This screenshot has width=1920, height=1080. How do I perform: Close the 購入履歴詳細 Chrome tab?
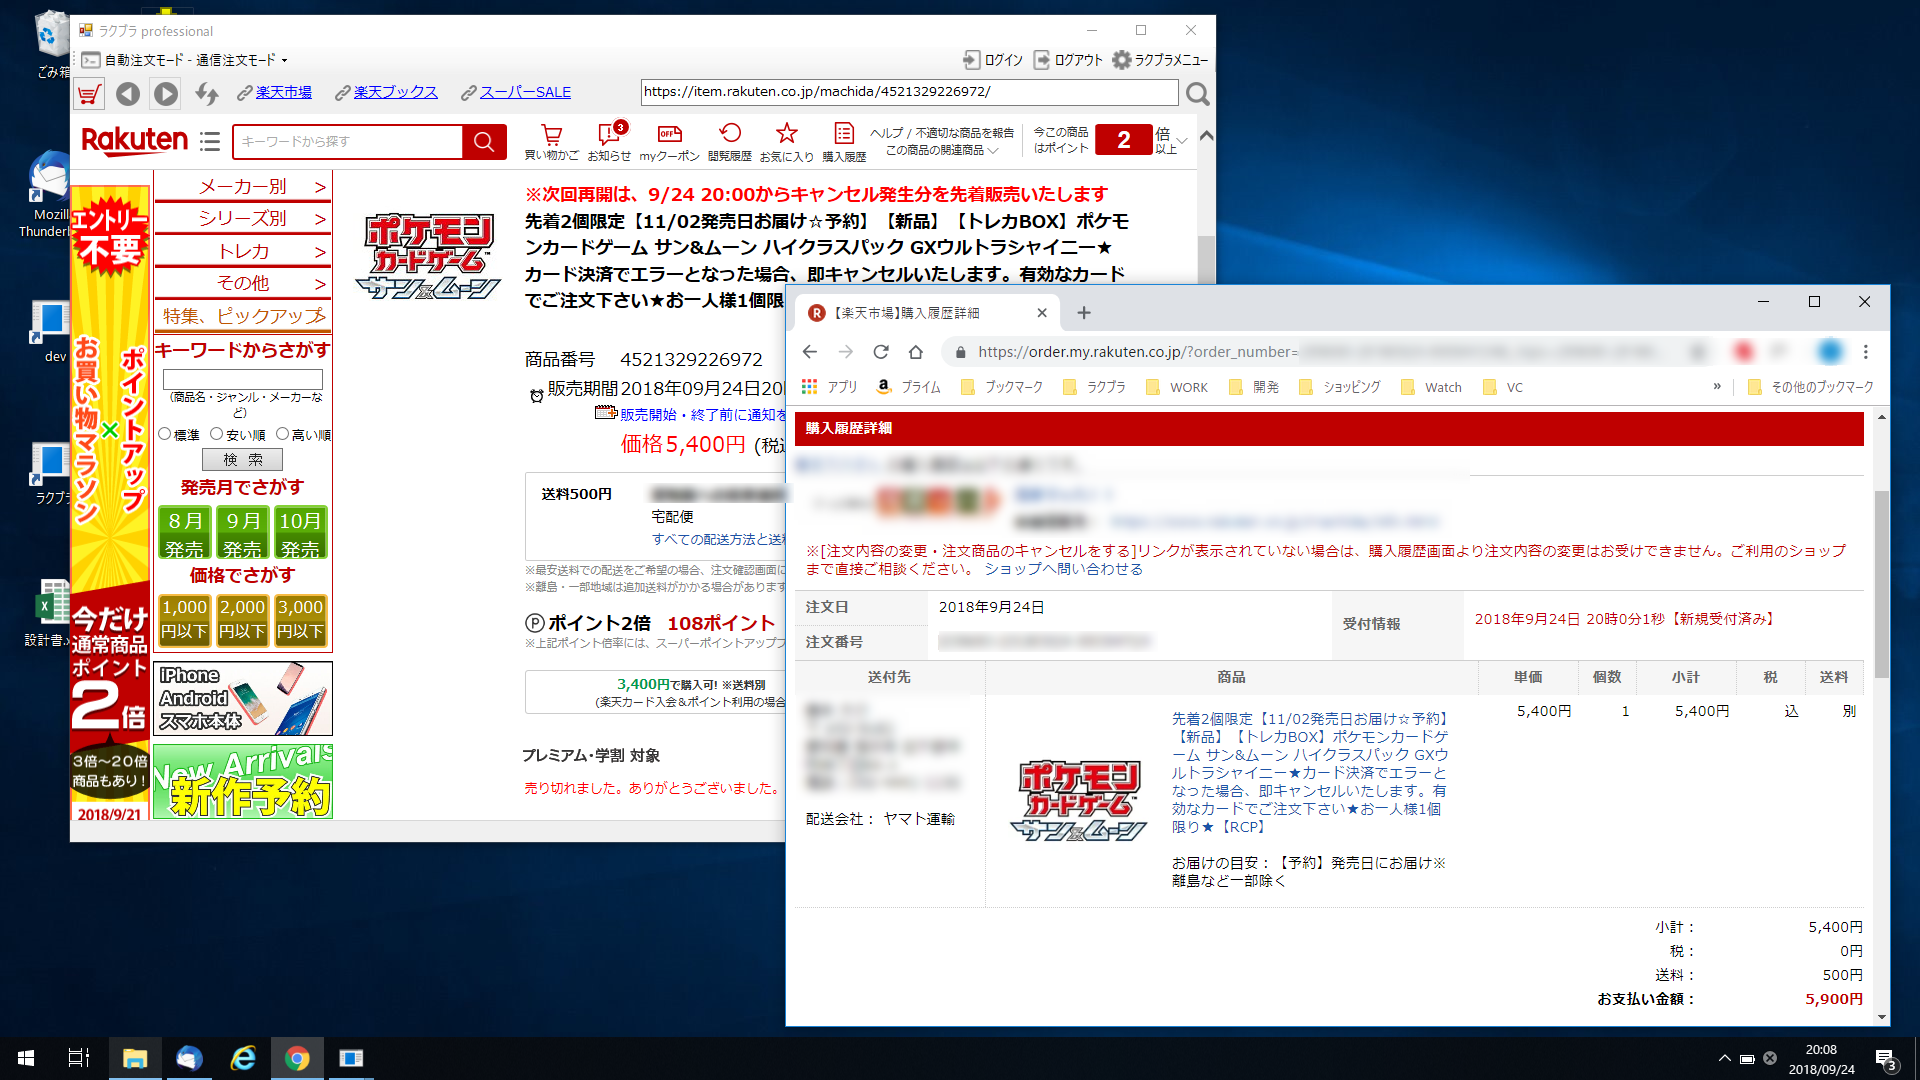[x=1042, y=313]
